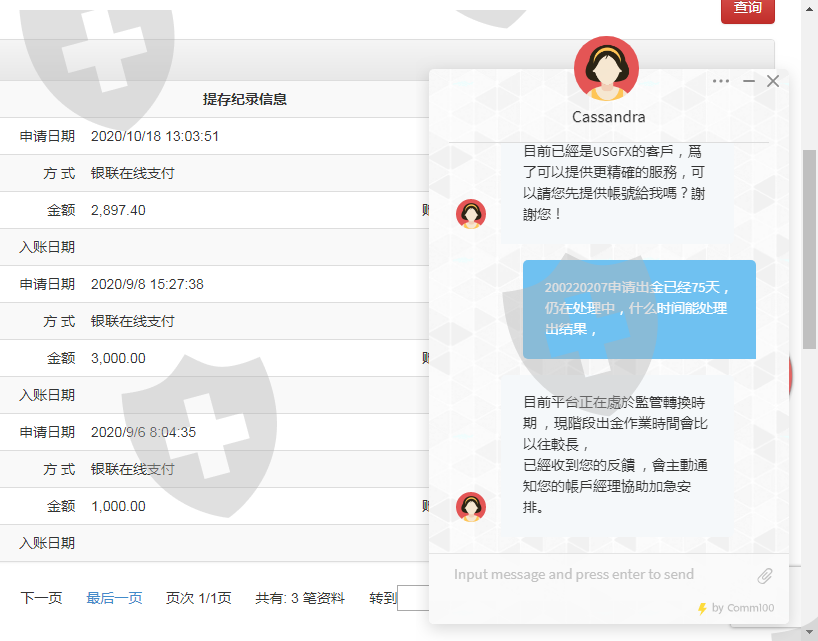
Task: Click the 提存纪录信息 table header
Action: (x=245, y=99)
